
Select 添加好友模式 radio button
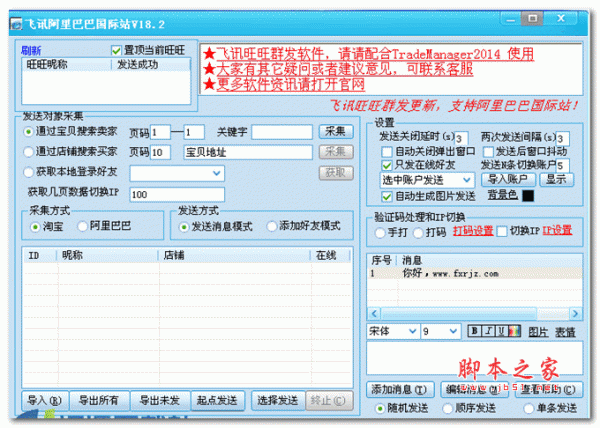(x=271, y=226)
